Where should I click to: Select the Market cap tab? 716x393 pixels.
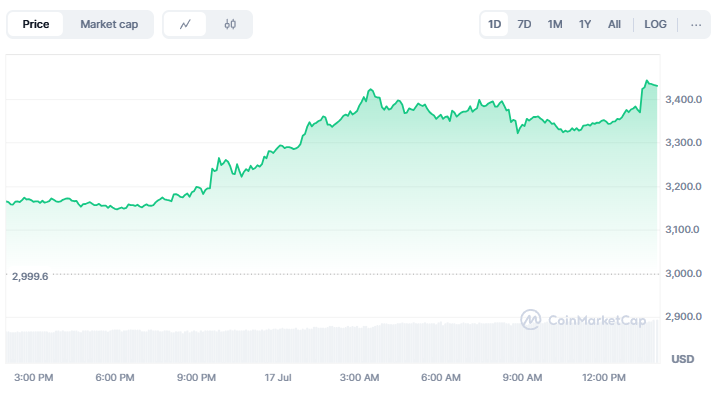(109, 24)
